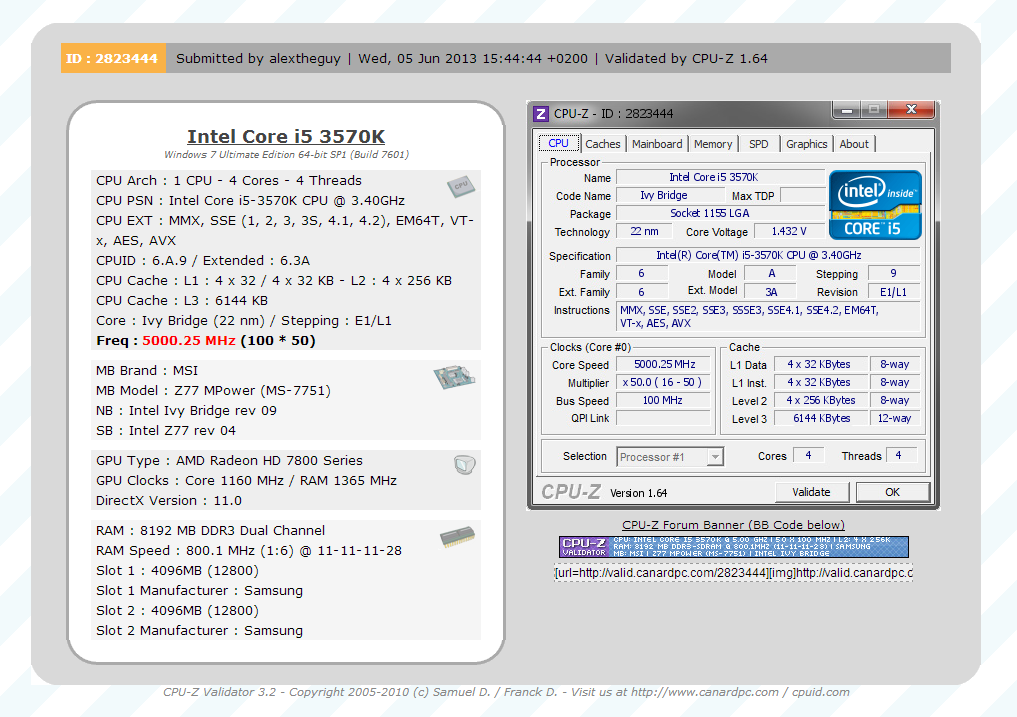Click the OK button

pyautogui.click(x=892, y=492)
